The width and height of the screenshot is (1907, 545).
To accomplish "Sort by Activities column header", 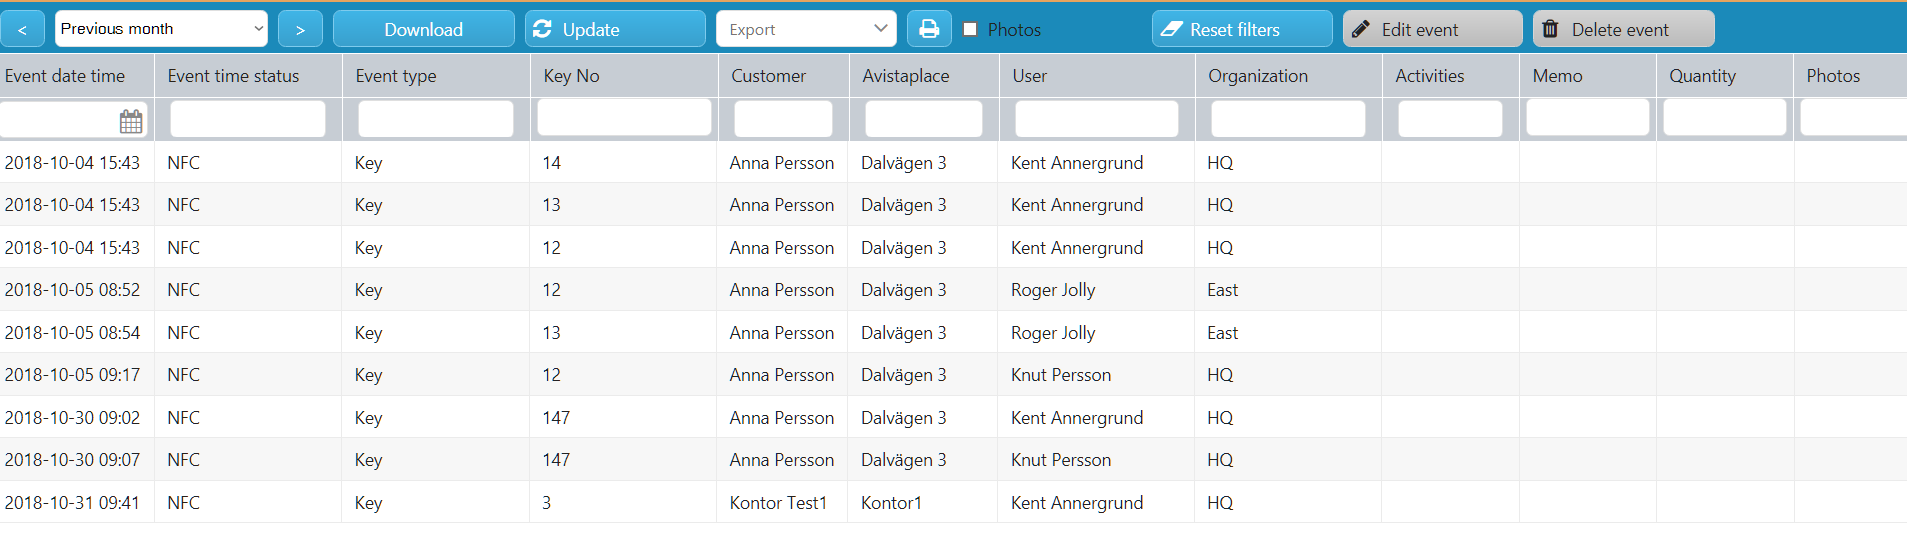I will (1429, 76).
